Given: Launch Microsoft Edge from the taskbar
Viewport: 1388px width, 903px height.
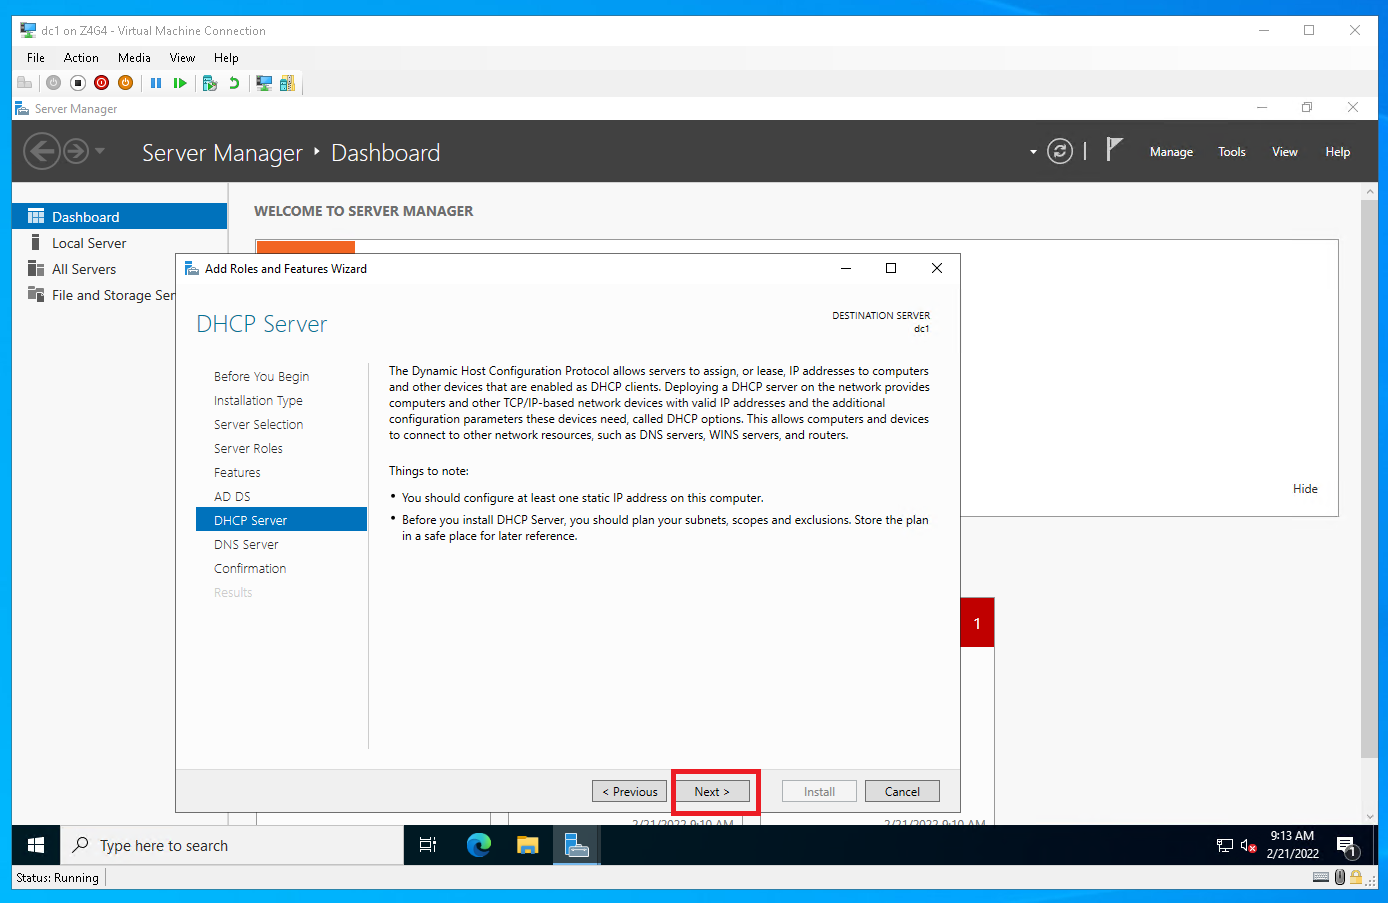Looking at the screenshot, I should [x=479, y=845].
